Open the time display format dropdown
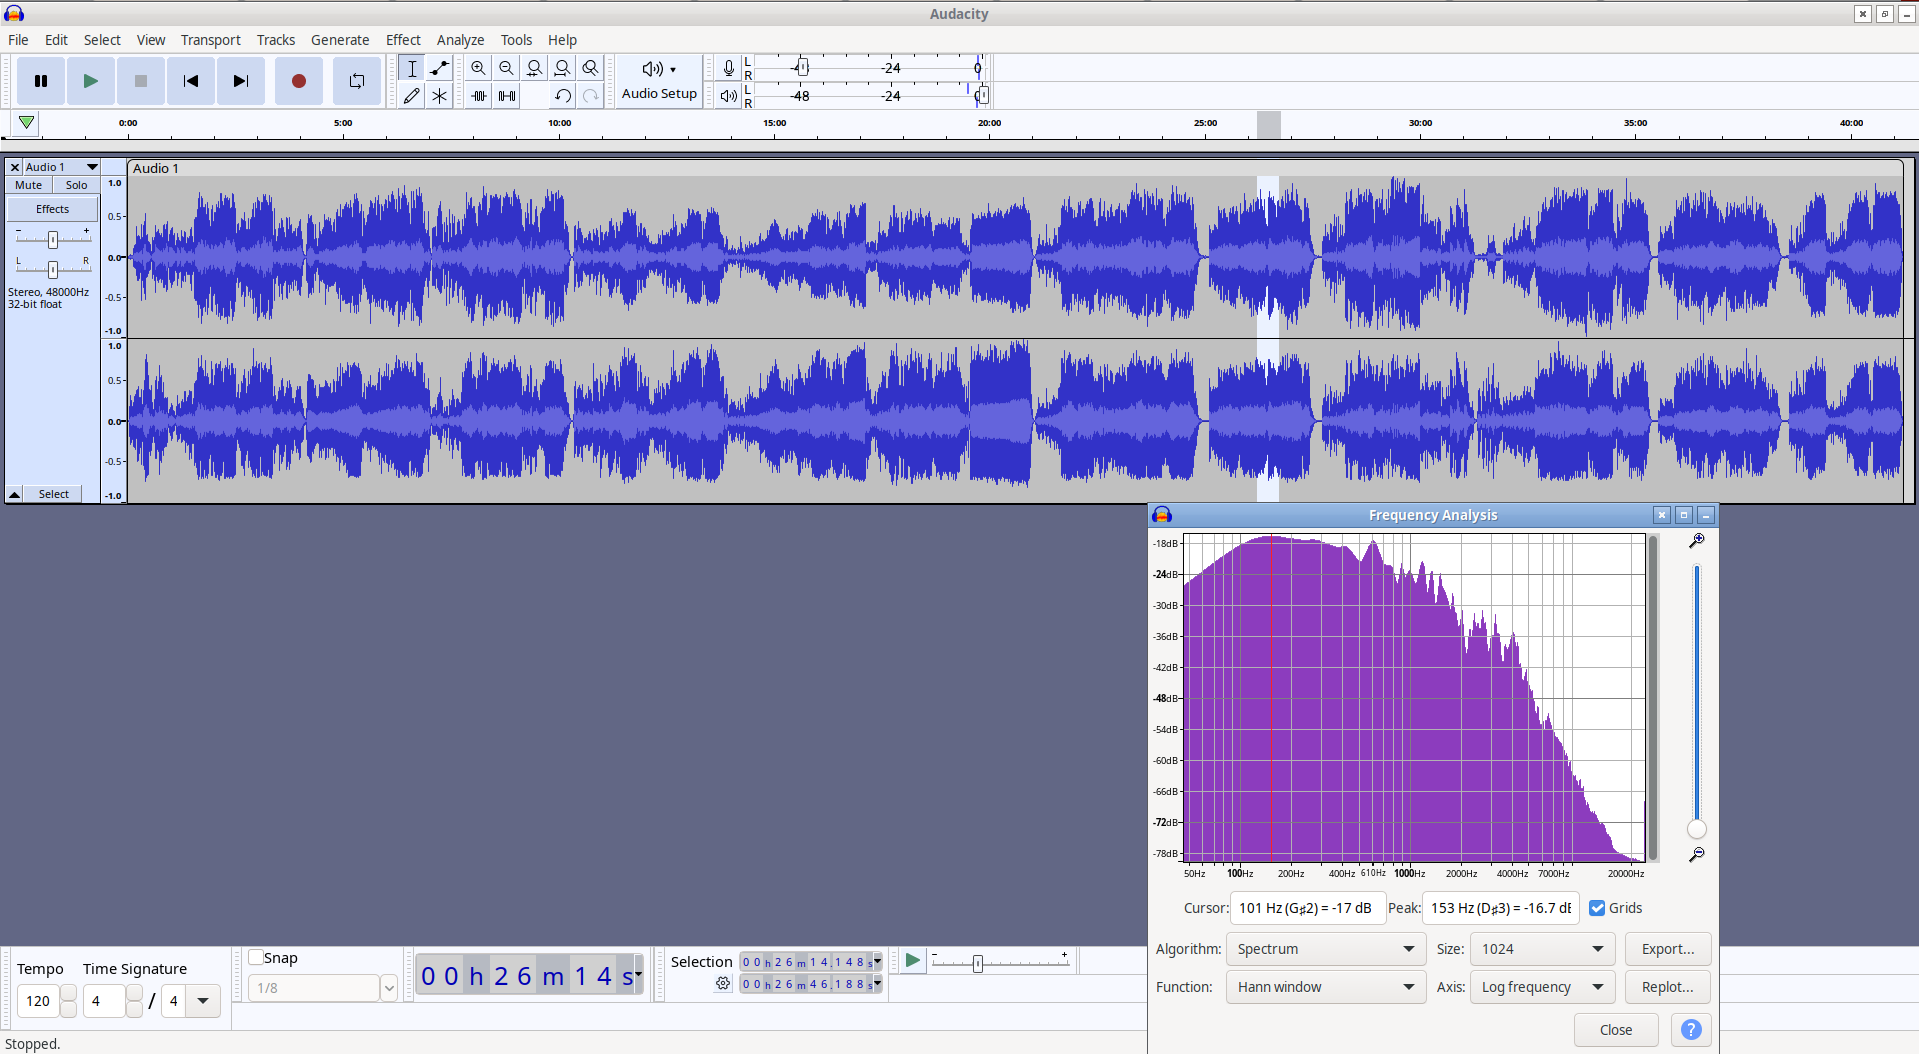 pos(638,974)
